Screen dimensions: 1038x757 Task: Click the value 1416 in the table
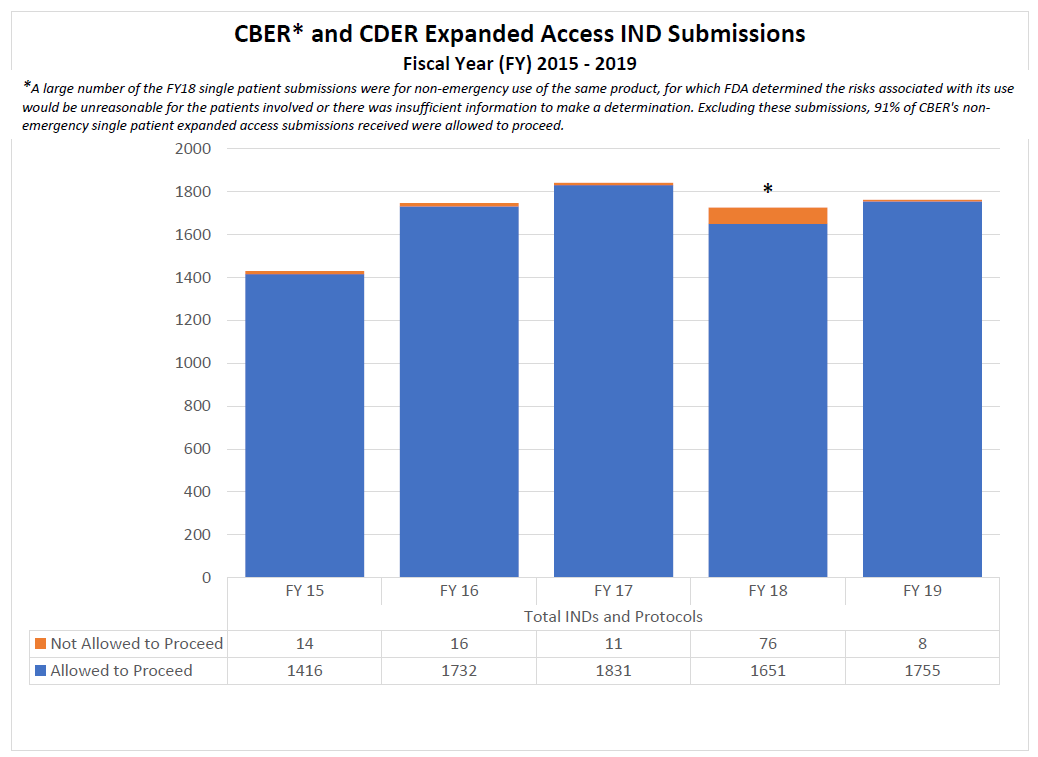305,671
